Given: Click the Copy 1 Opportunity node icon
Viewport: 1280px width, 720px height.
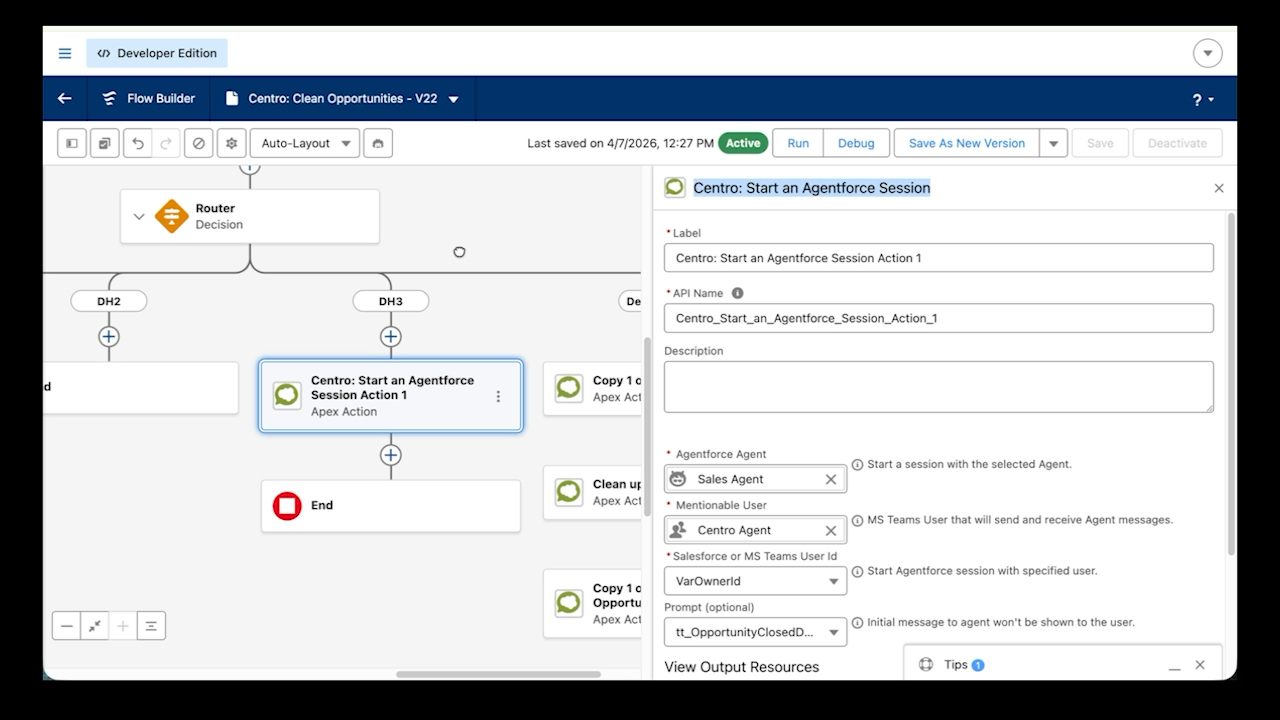Looking at the screenshot, I should [x=569, y=603].
